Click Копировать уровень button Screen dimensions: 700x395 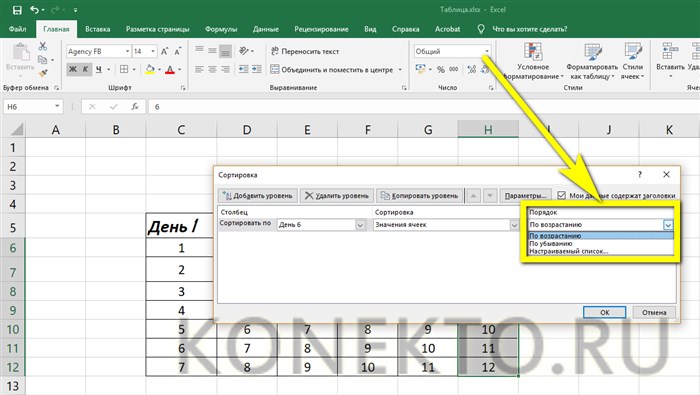coord(420,195)
